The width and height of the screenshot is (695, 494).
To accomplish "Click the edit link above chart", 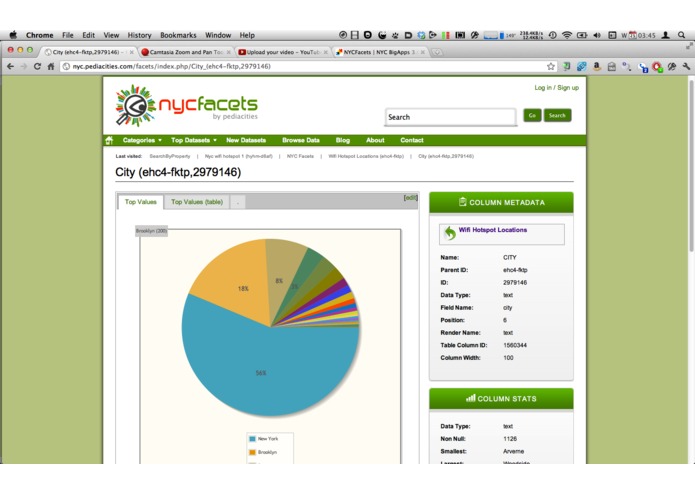I will coord(410,198).
